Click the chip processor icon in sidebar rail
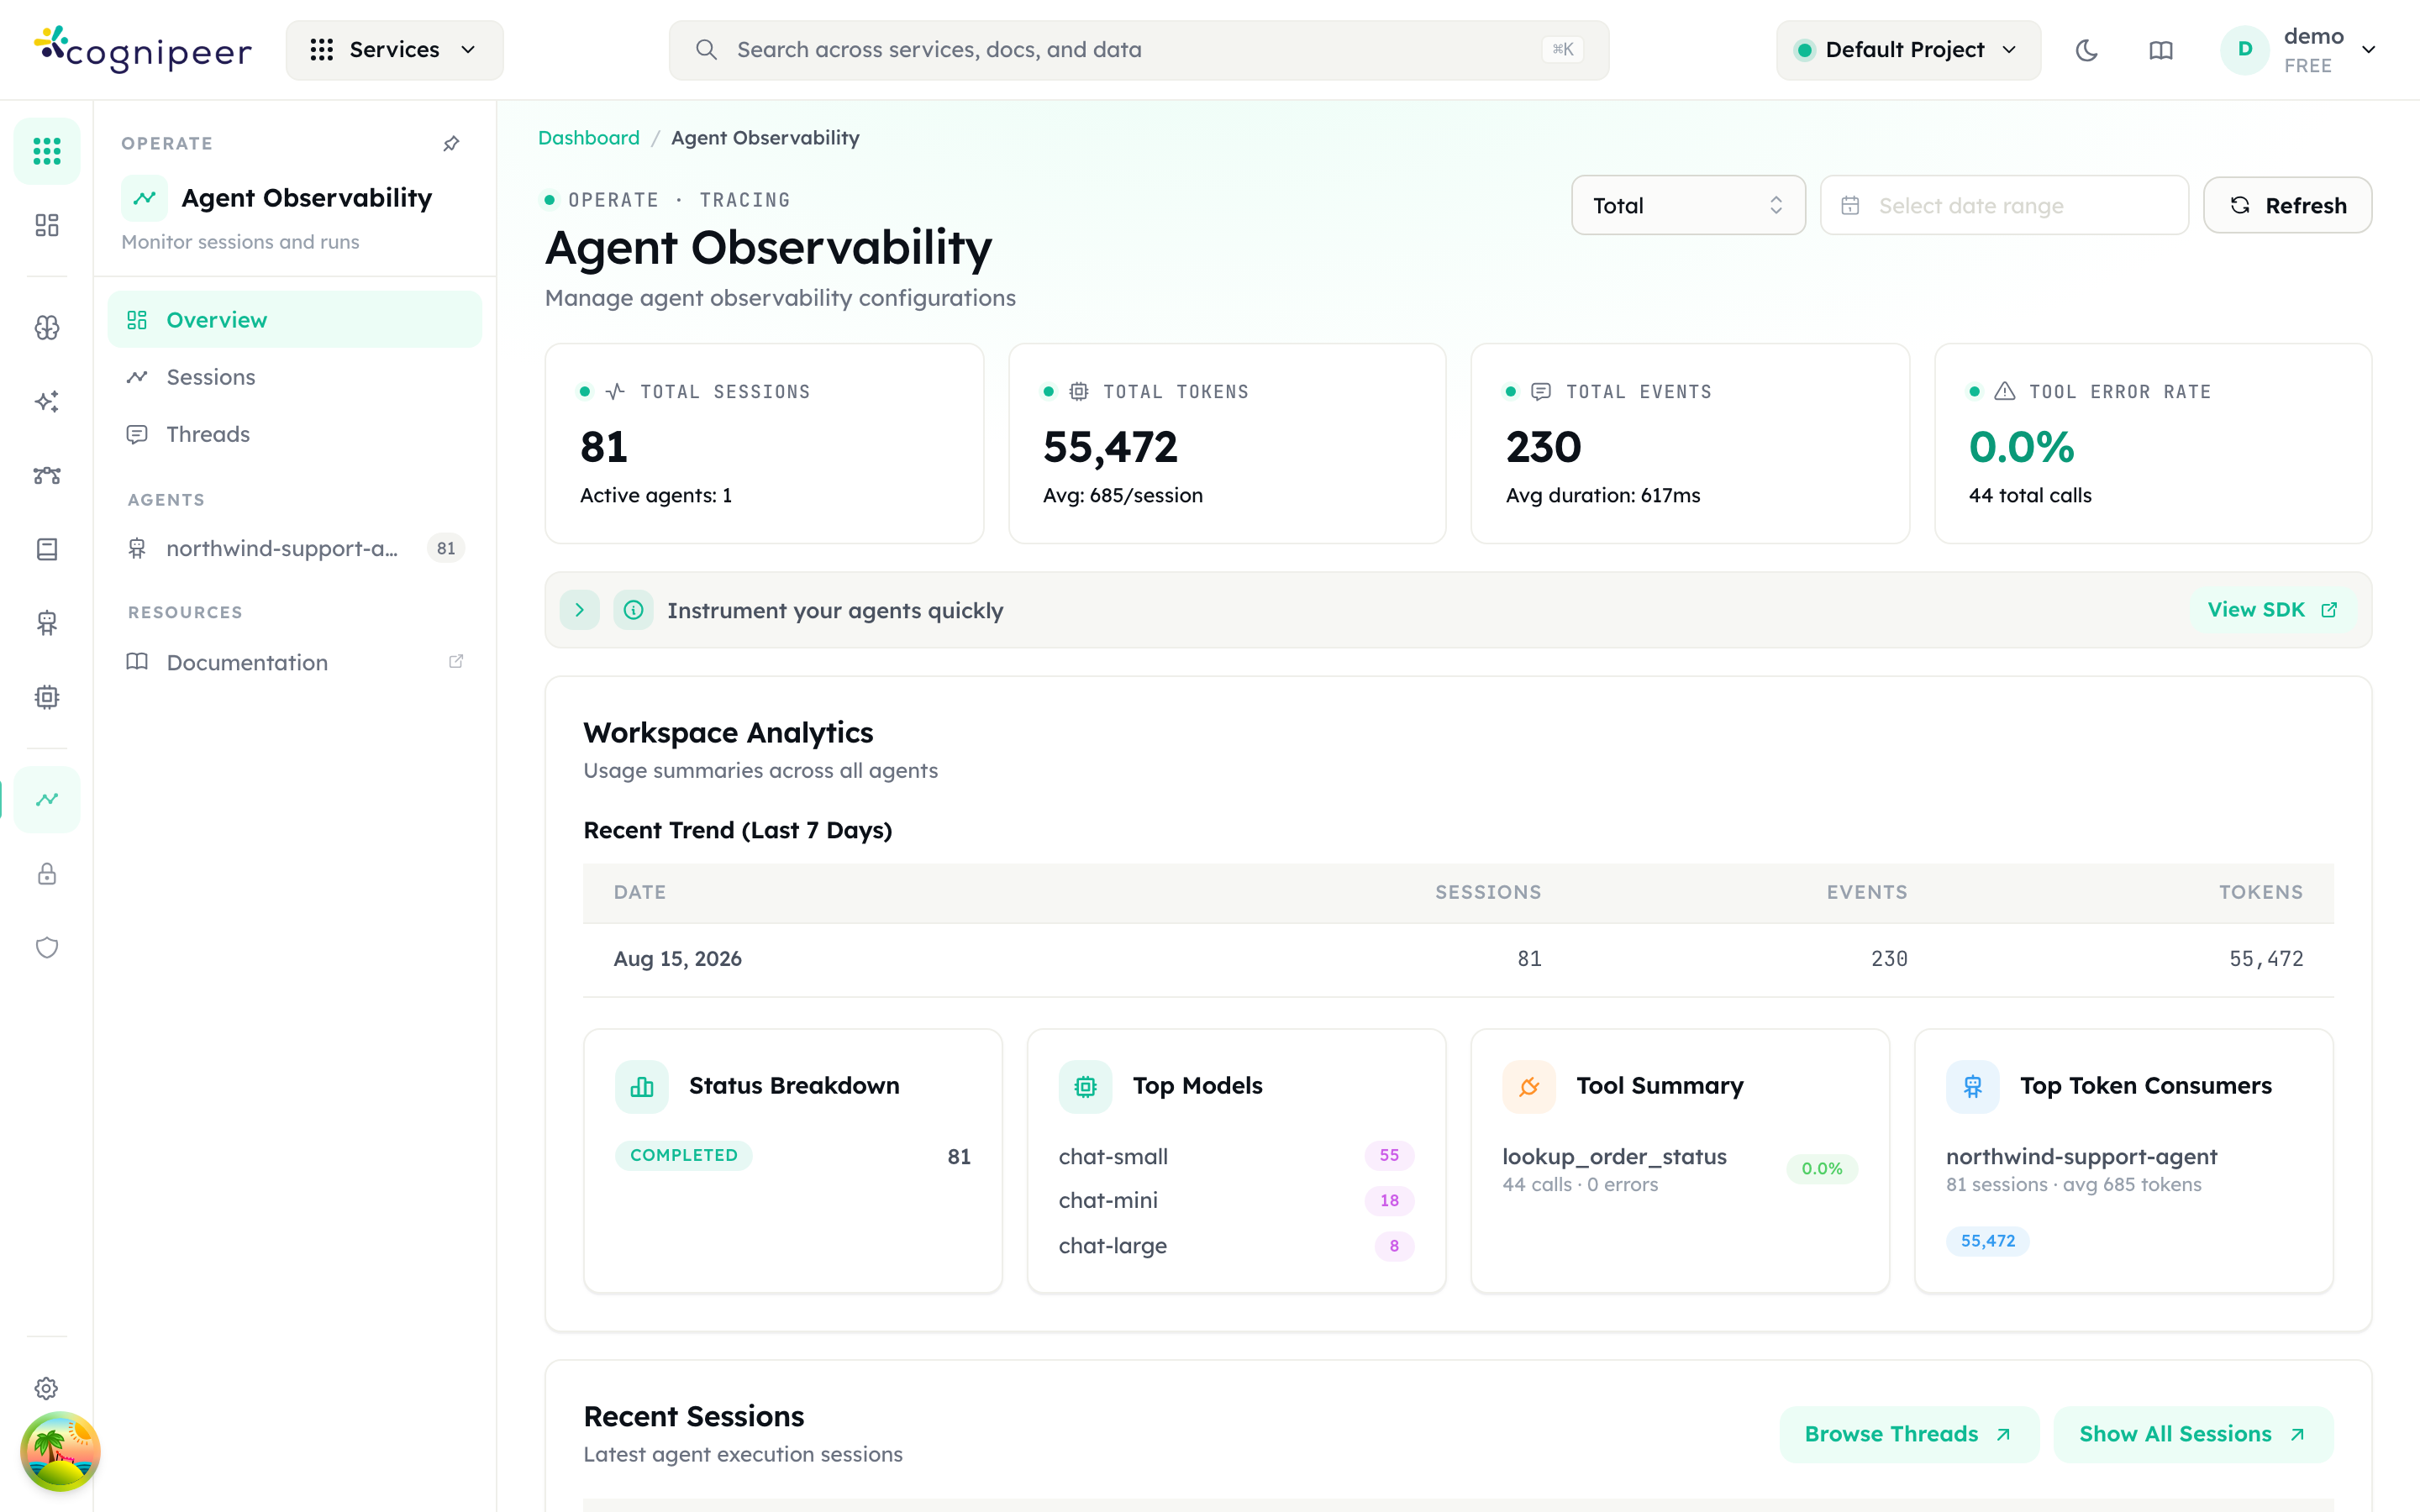2420x1512 pixels. [47, 697]
